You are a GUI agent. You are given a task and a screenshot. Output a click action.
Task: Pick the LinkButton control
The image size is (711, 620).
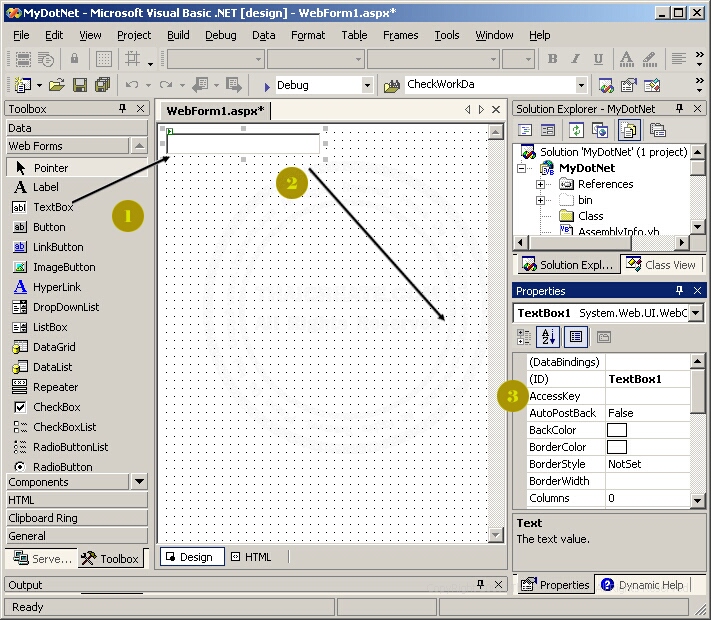pyautogui.click(x=58, y=247)
